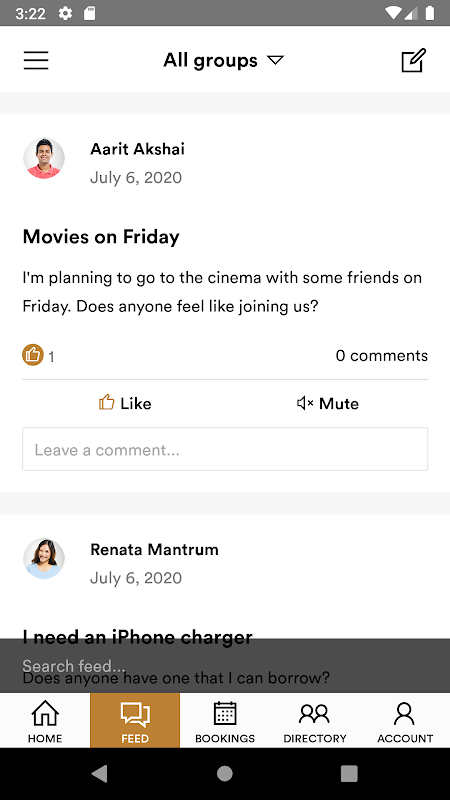
Task: Tap the Android back navigation button
Action: (x=99, y=774)
